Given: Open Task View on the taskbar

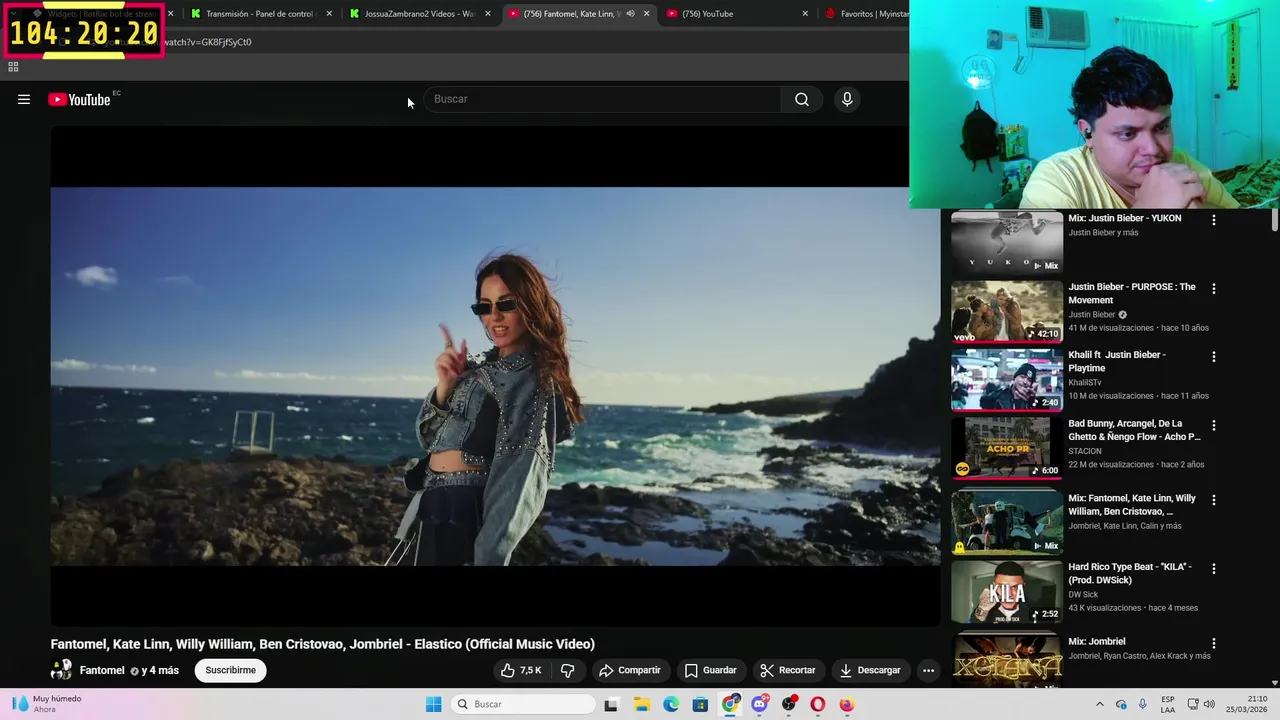Looking at the screenshot, I should (611, 704).
